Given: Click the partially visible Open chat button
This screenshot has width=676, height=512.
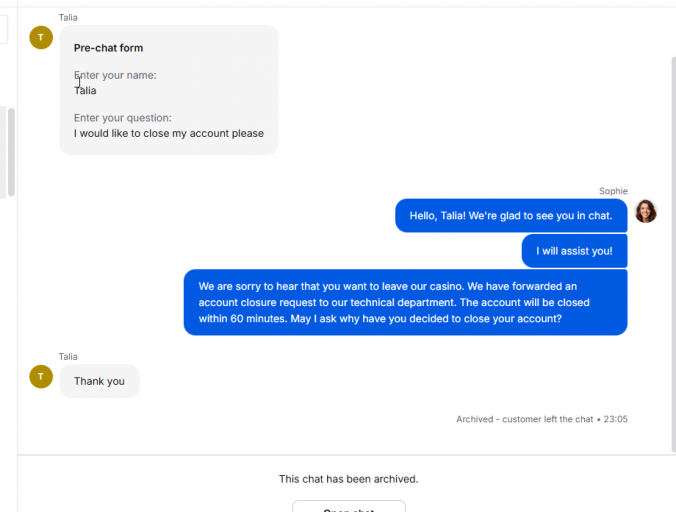Looking at the screenshot, I should (349, 506).
